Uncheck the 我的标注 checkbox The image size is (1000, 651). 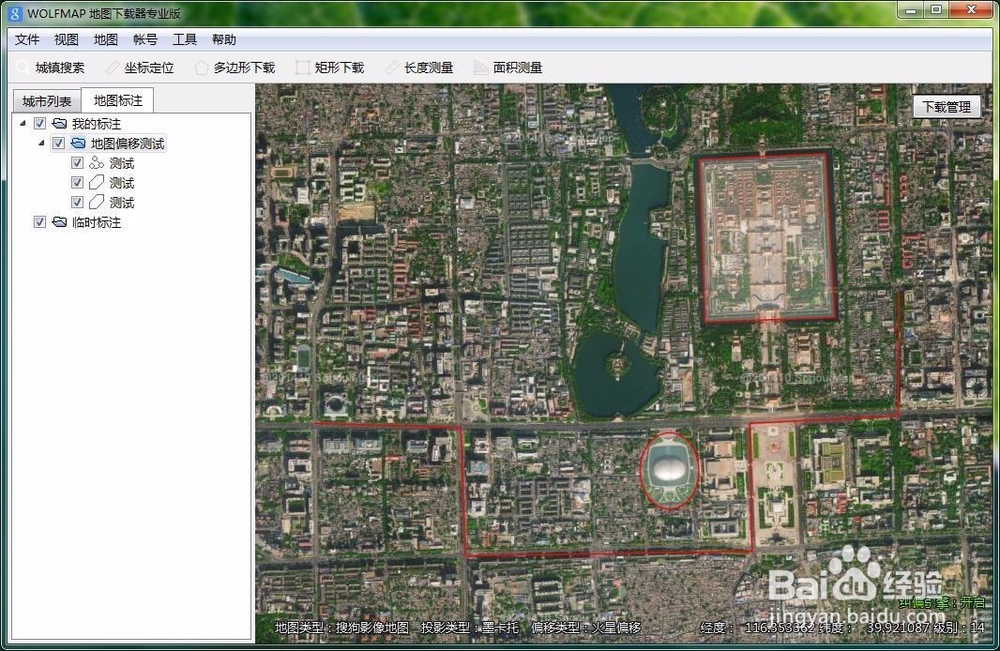point(39,123)
